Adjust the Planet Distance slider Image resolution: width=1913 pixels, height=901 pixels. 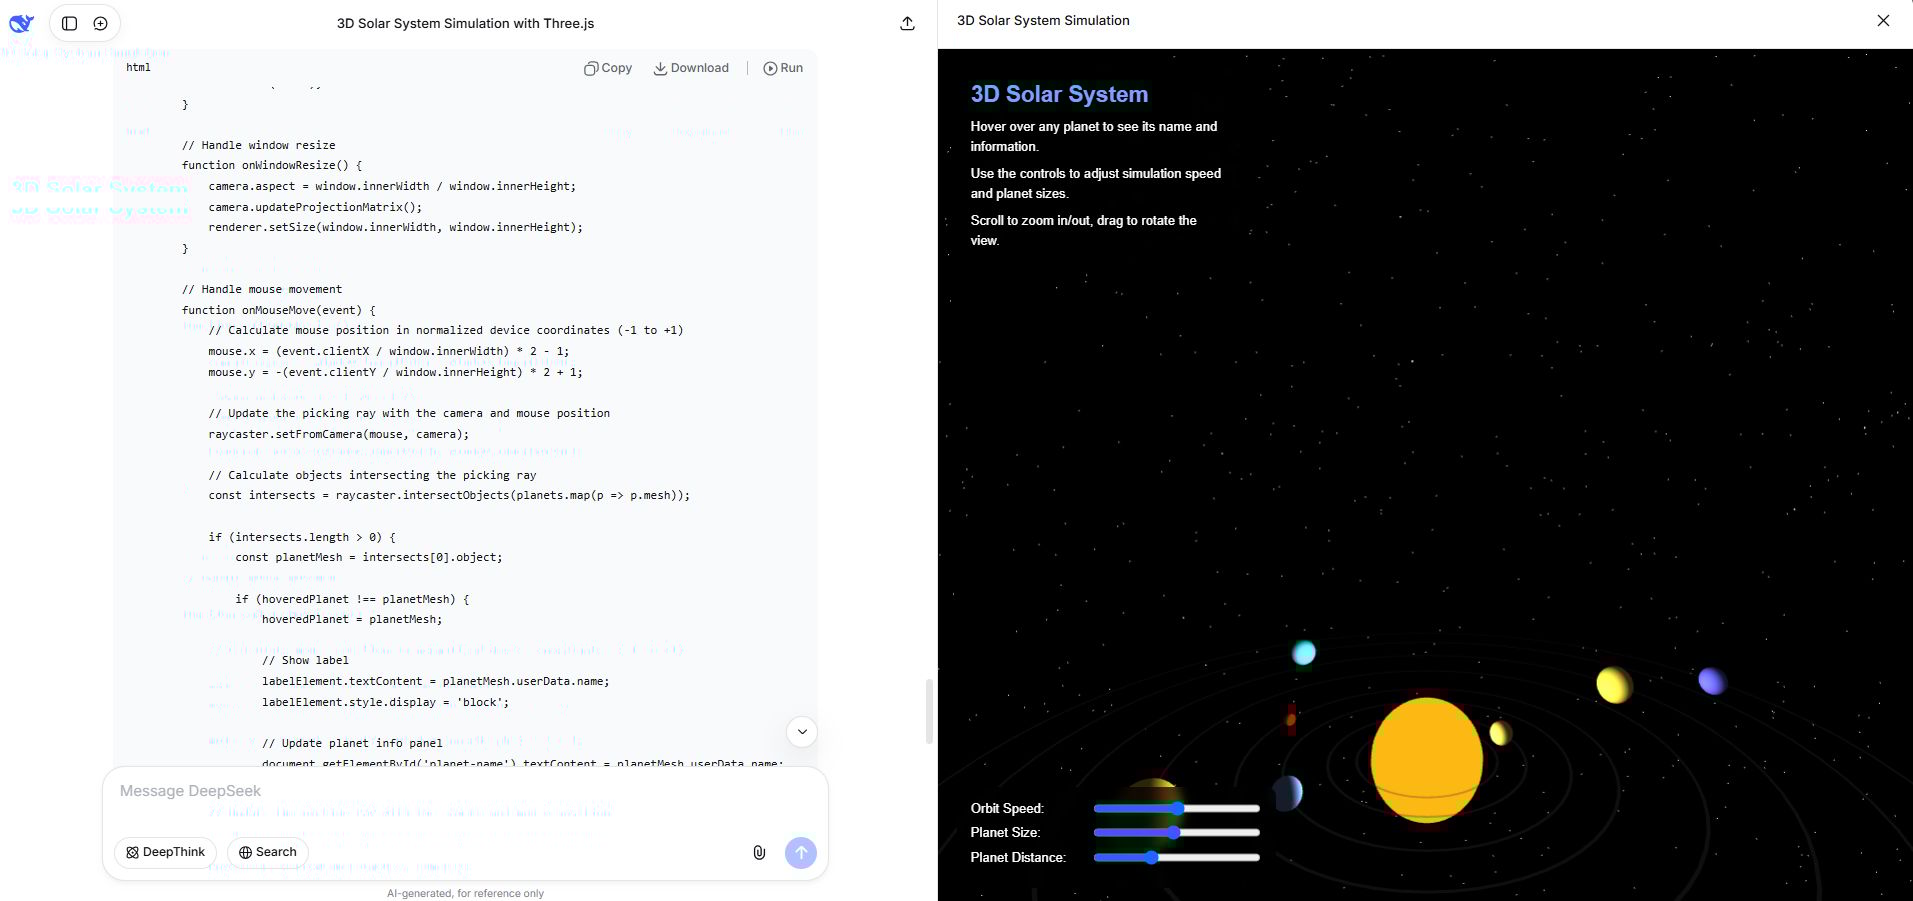pos(1152,857)
